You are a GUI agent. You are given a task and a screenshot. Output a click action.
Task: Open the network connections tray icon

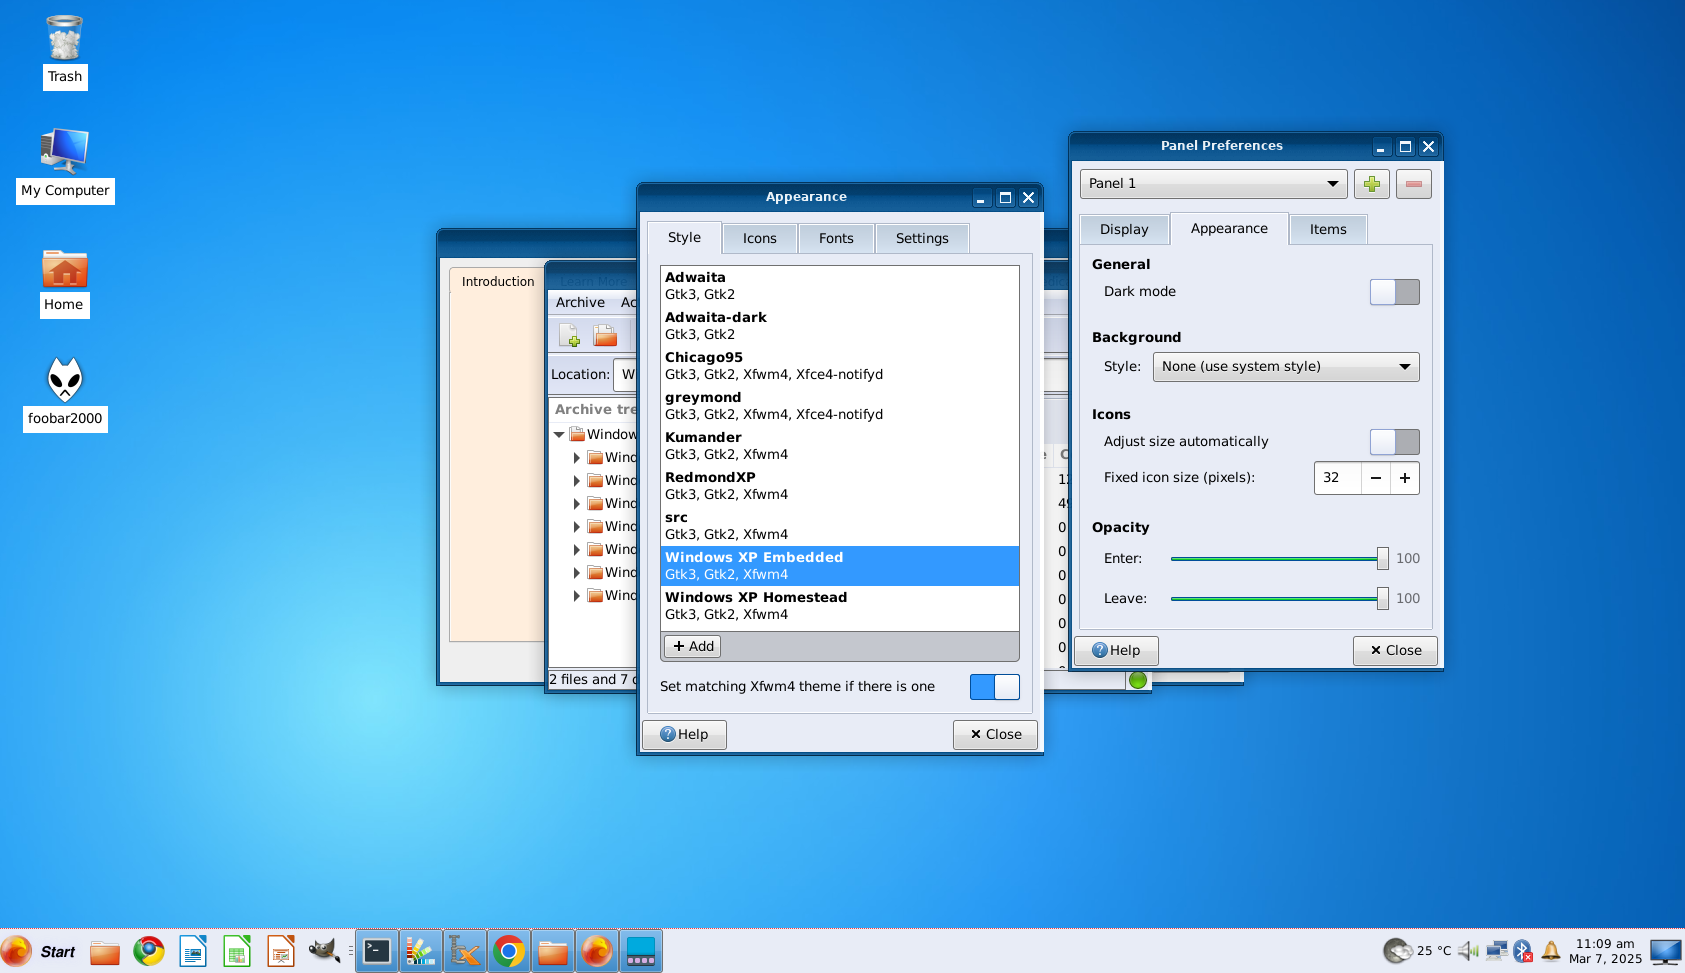point(1496,951)
